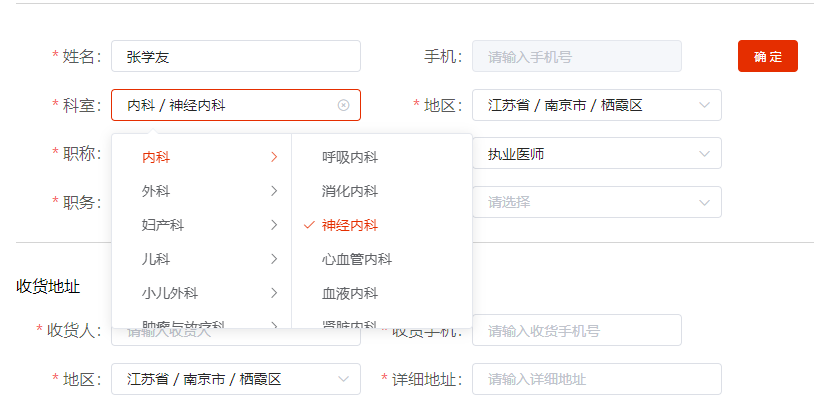Open the 收货地址 地区 dropdown arrow

pyautogui.click(x=343, y=379)
